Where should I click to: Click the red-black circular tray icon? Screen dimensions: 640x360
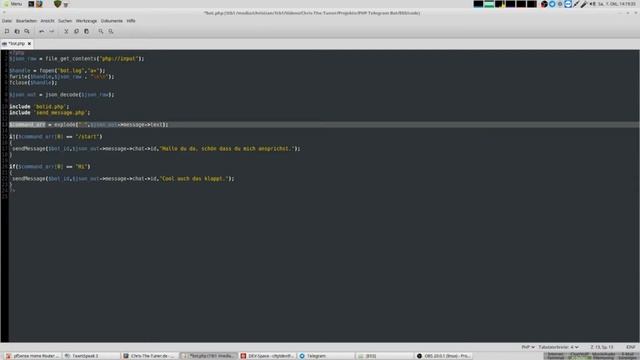544,4
